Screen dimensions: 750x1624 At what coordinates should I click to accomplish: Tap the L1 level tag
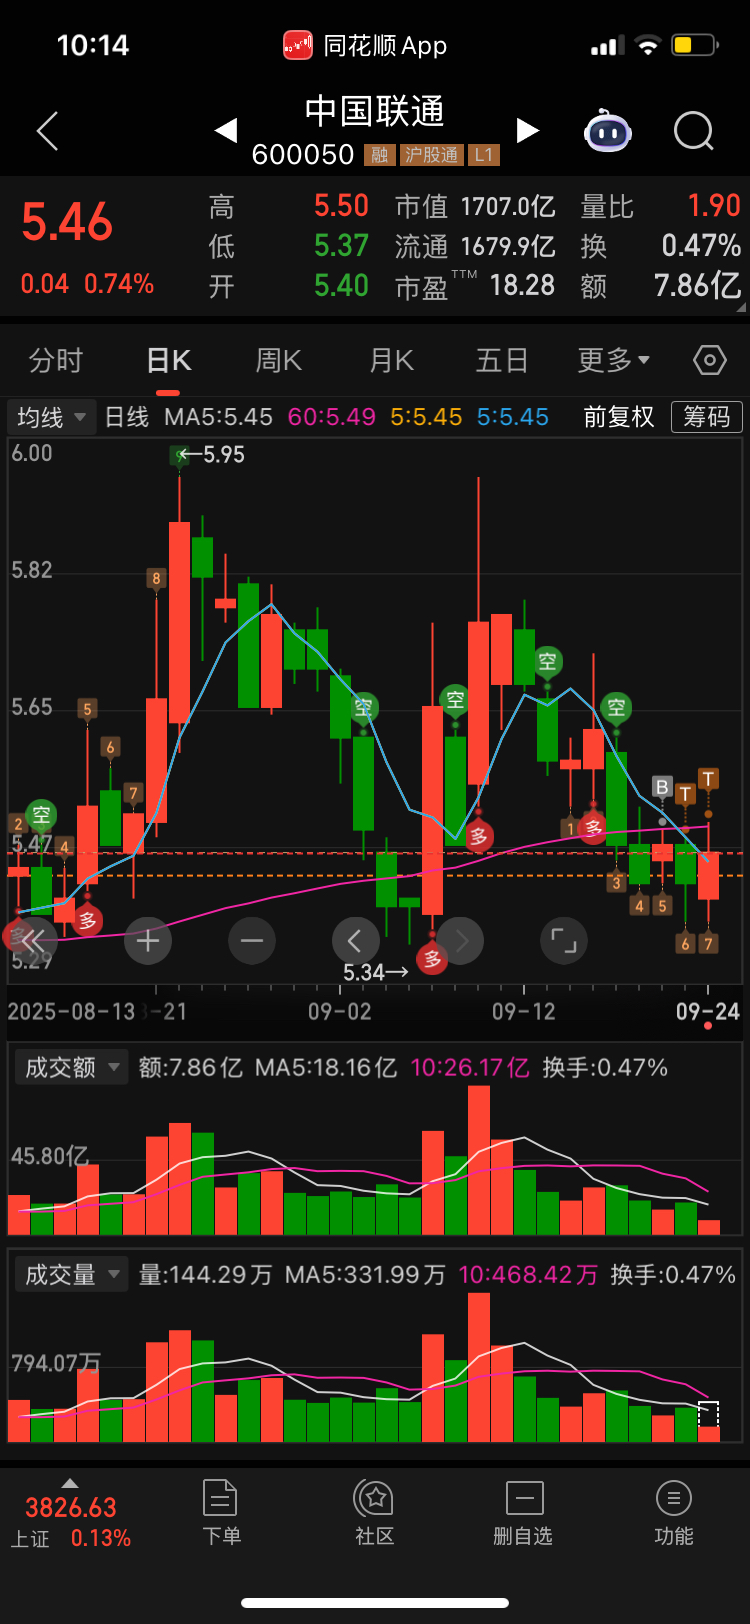coord(484,155)
